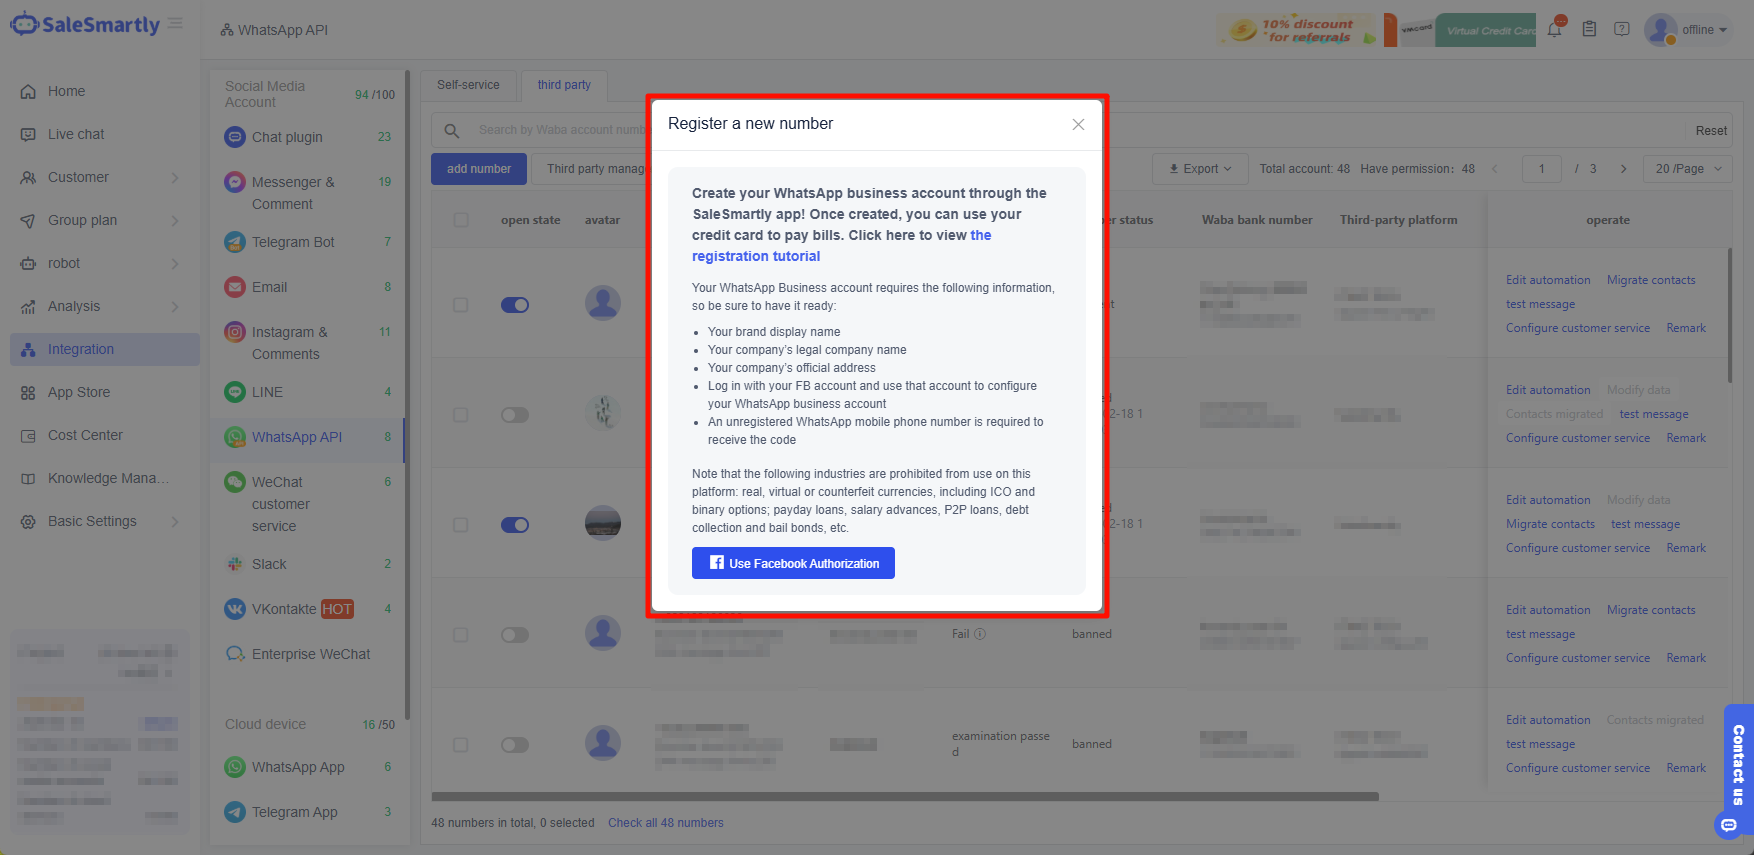Check the third row checkbox
This screenshot has width=1754, height=855.
click(461, 525)
